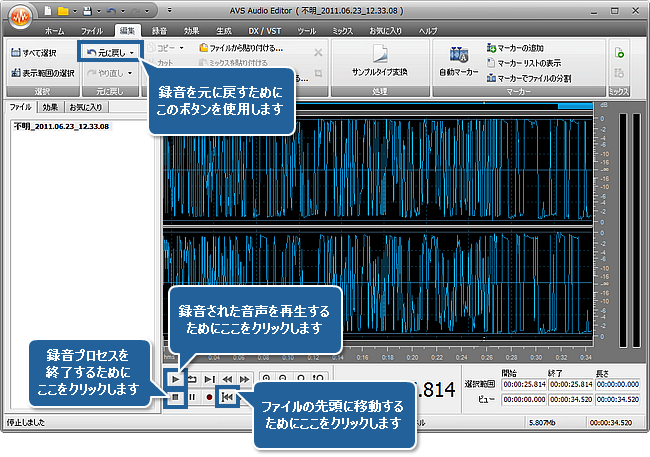Click the trim icon below the delete X
650x457 pixels.
pos(318,73)
